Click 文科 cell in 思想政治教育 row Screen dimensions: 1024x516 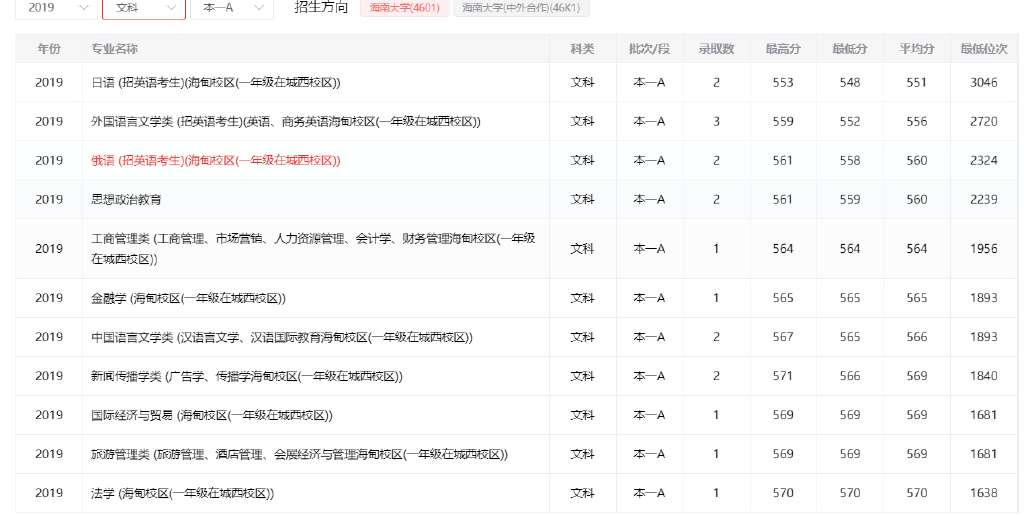(x=583, y=200)
